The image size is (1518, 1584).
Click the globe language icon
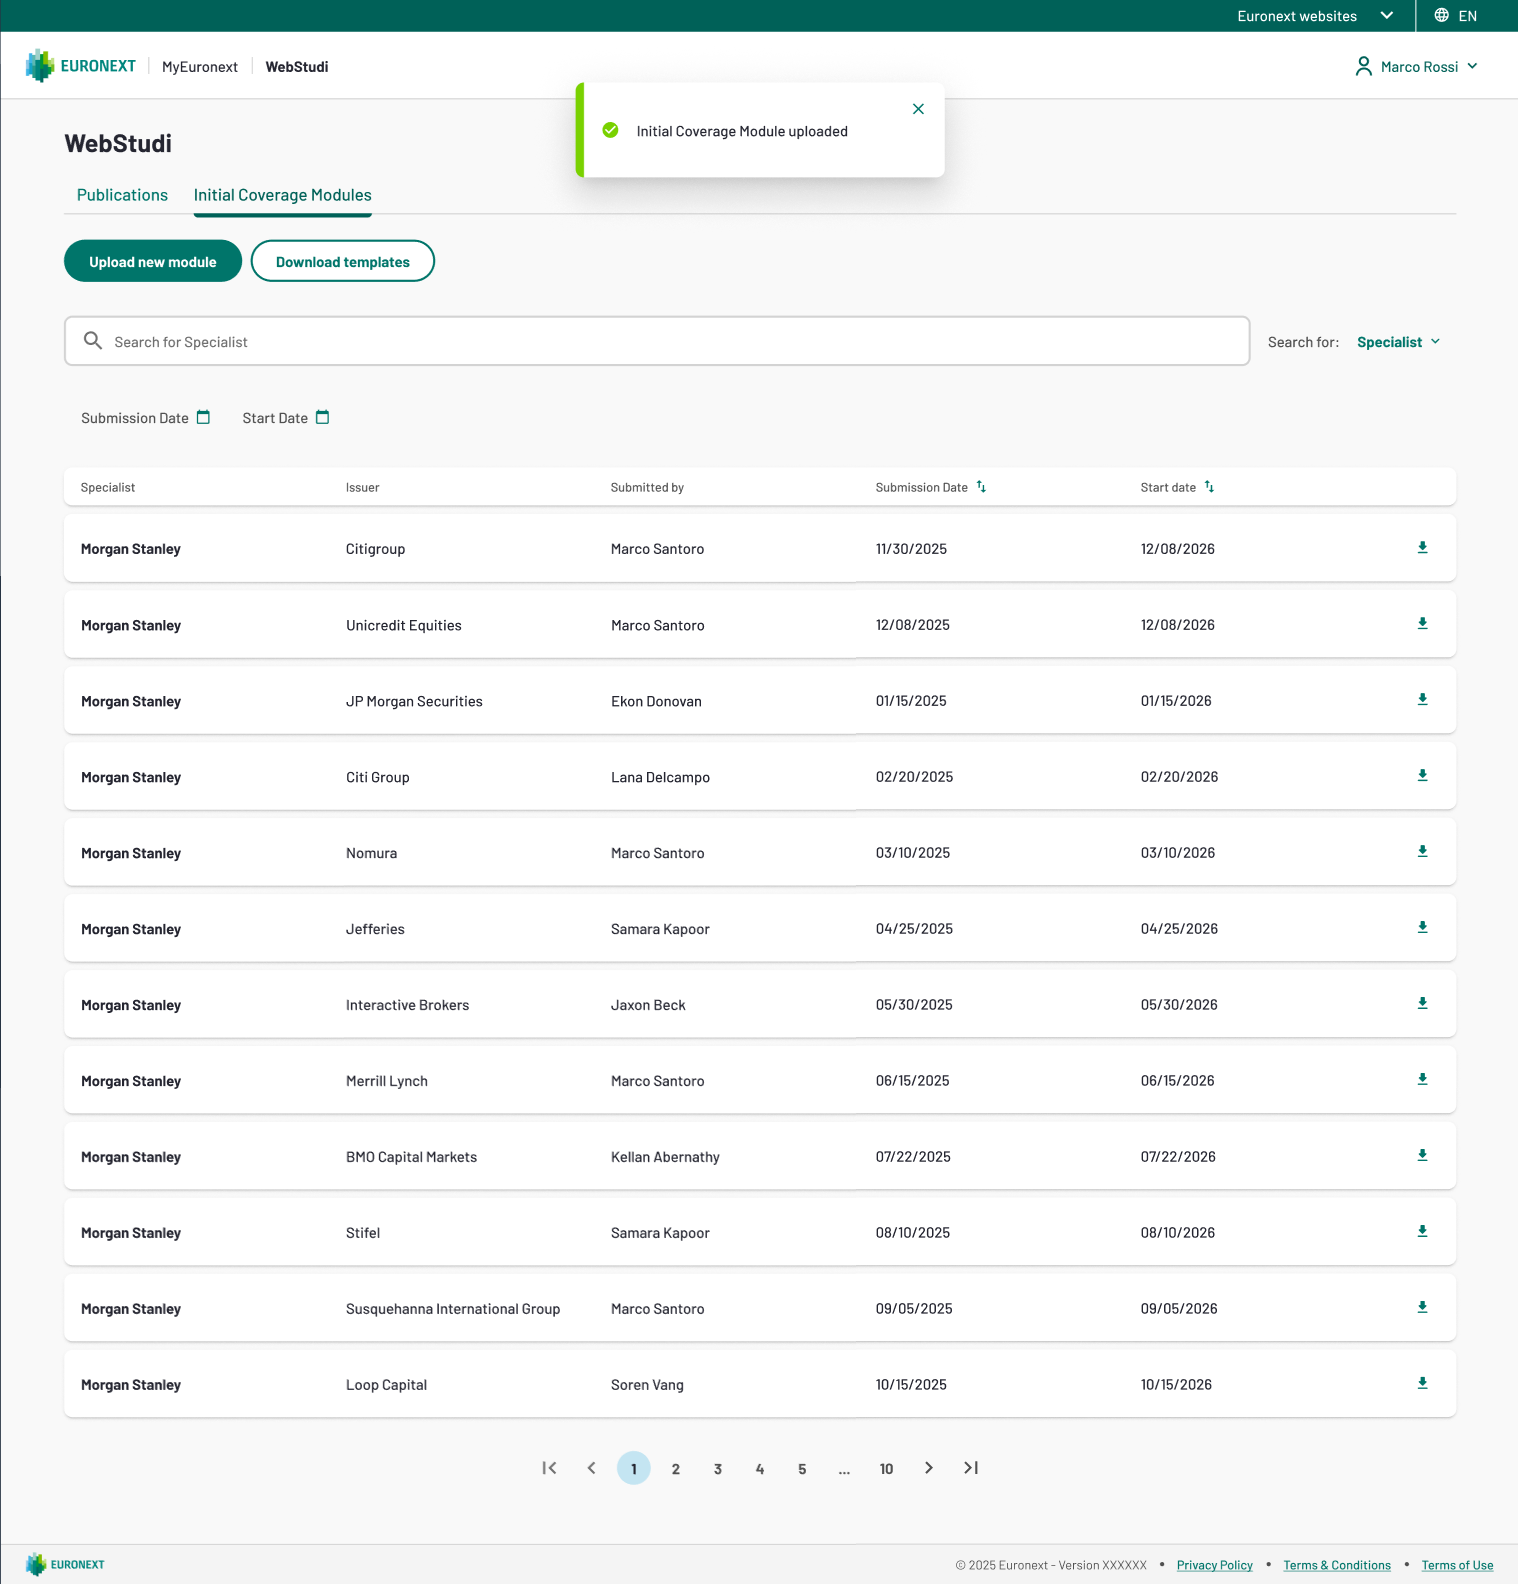(1441, 15)
